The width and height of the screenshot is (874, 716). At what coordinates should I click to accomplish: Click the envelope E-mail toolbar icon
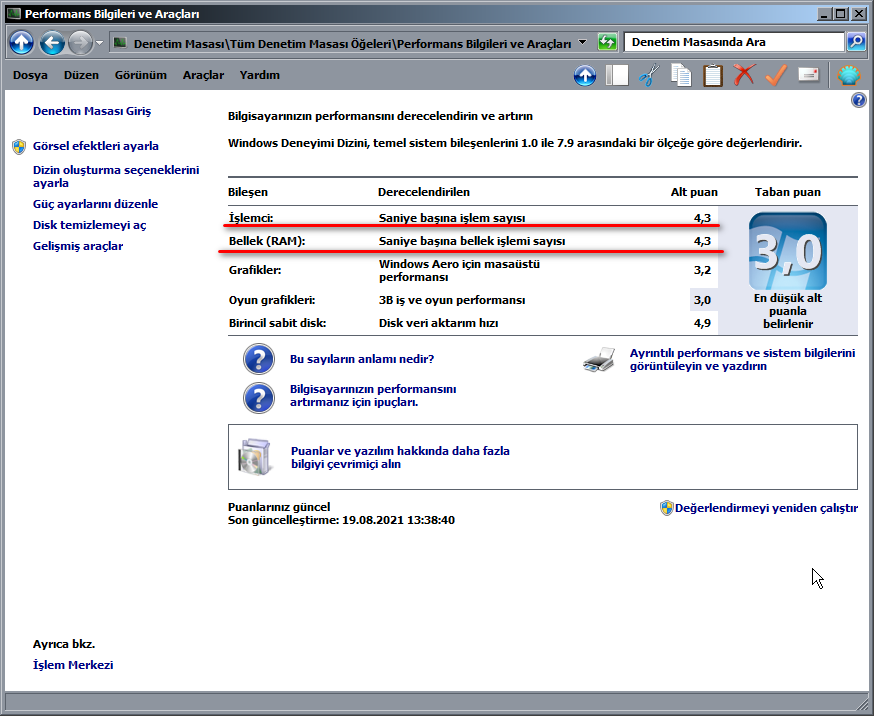(x=808, y=75)
